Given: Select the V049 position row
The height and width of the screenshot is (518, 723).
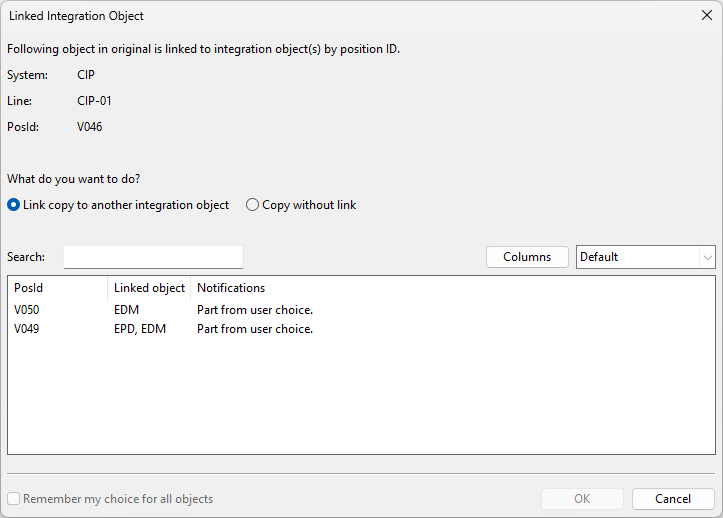Looking at the screenshot, I should coord(27,329).
